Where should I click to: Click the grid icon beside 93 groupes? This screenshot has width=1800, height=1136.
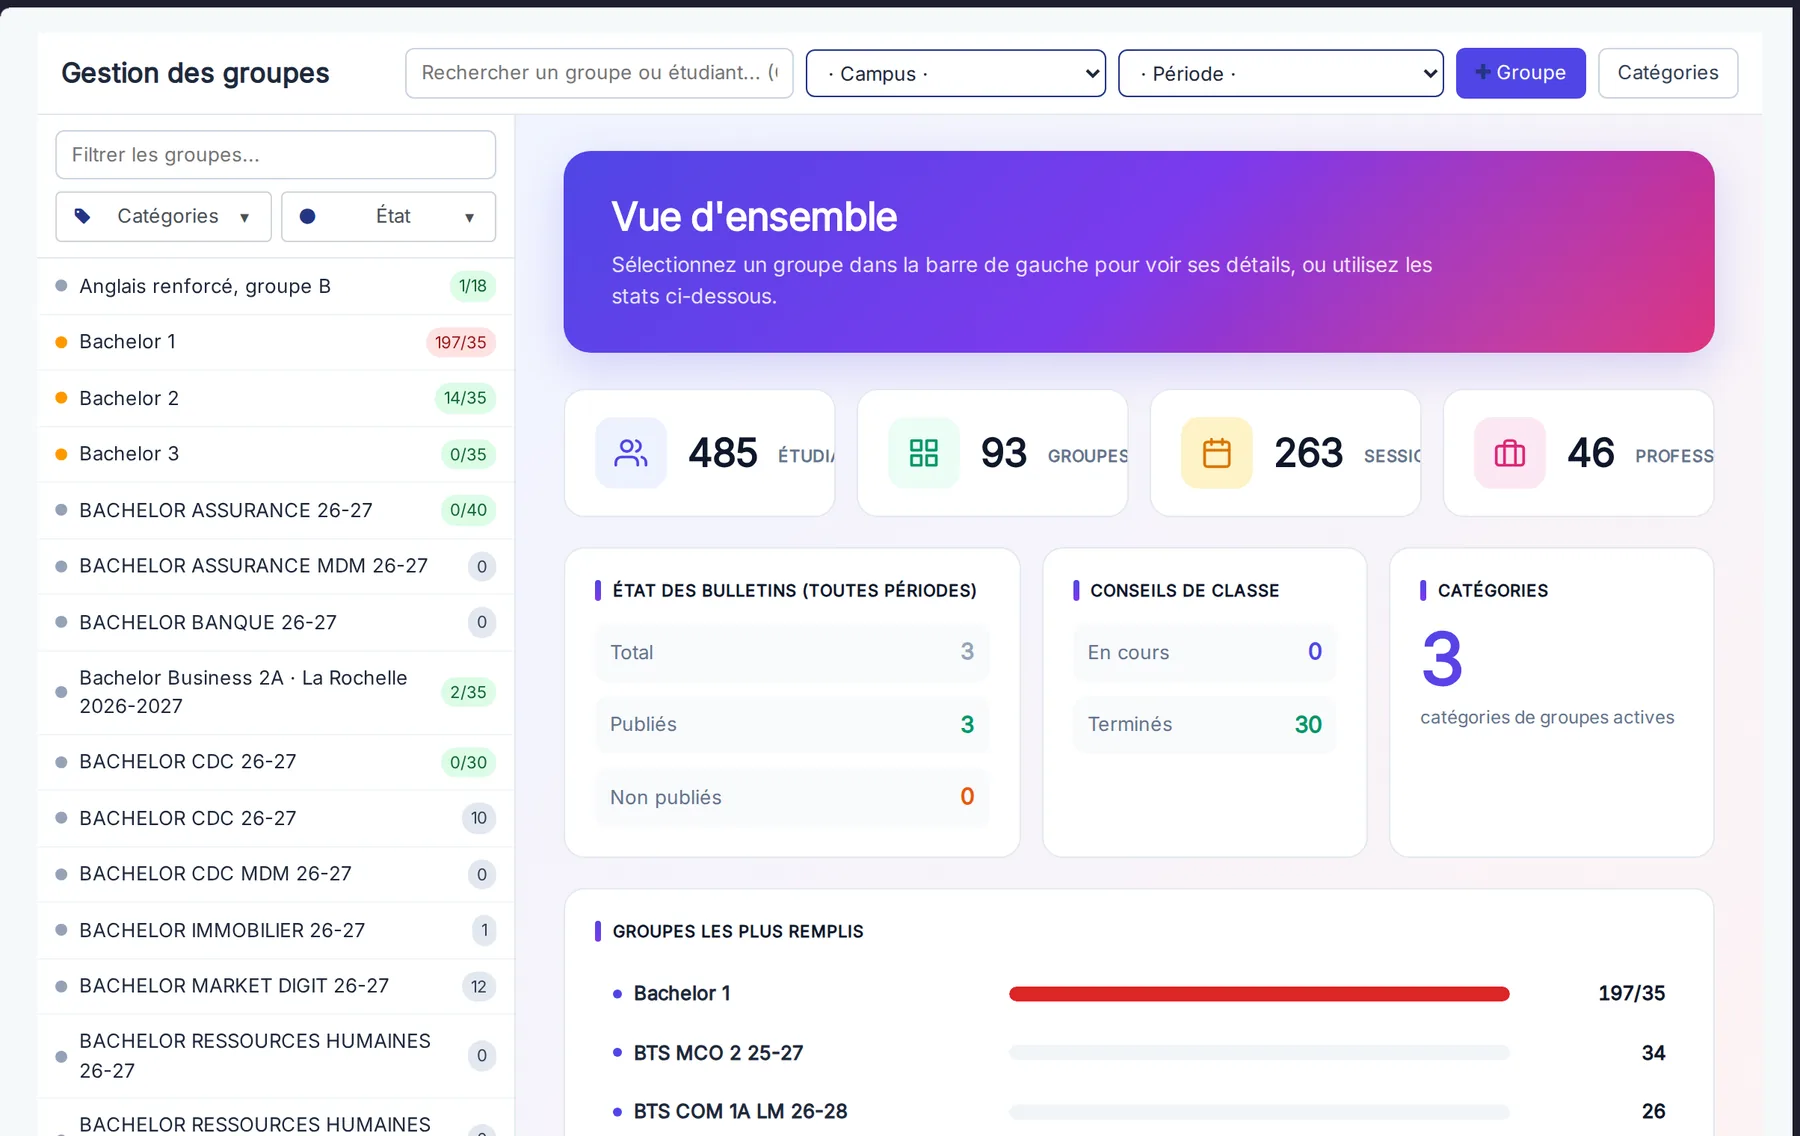pos(924,453)
